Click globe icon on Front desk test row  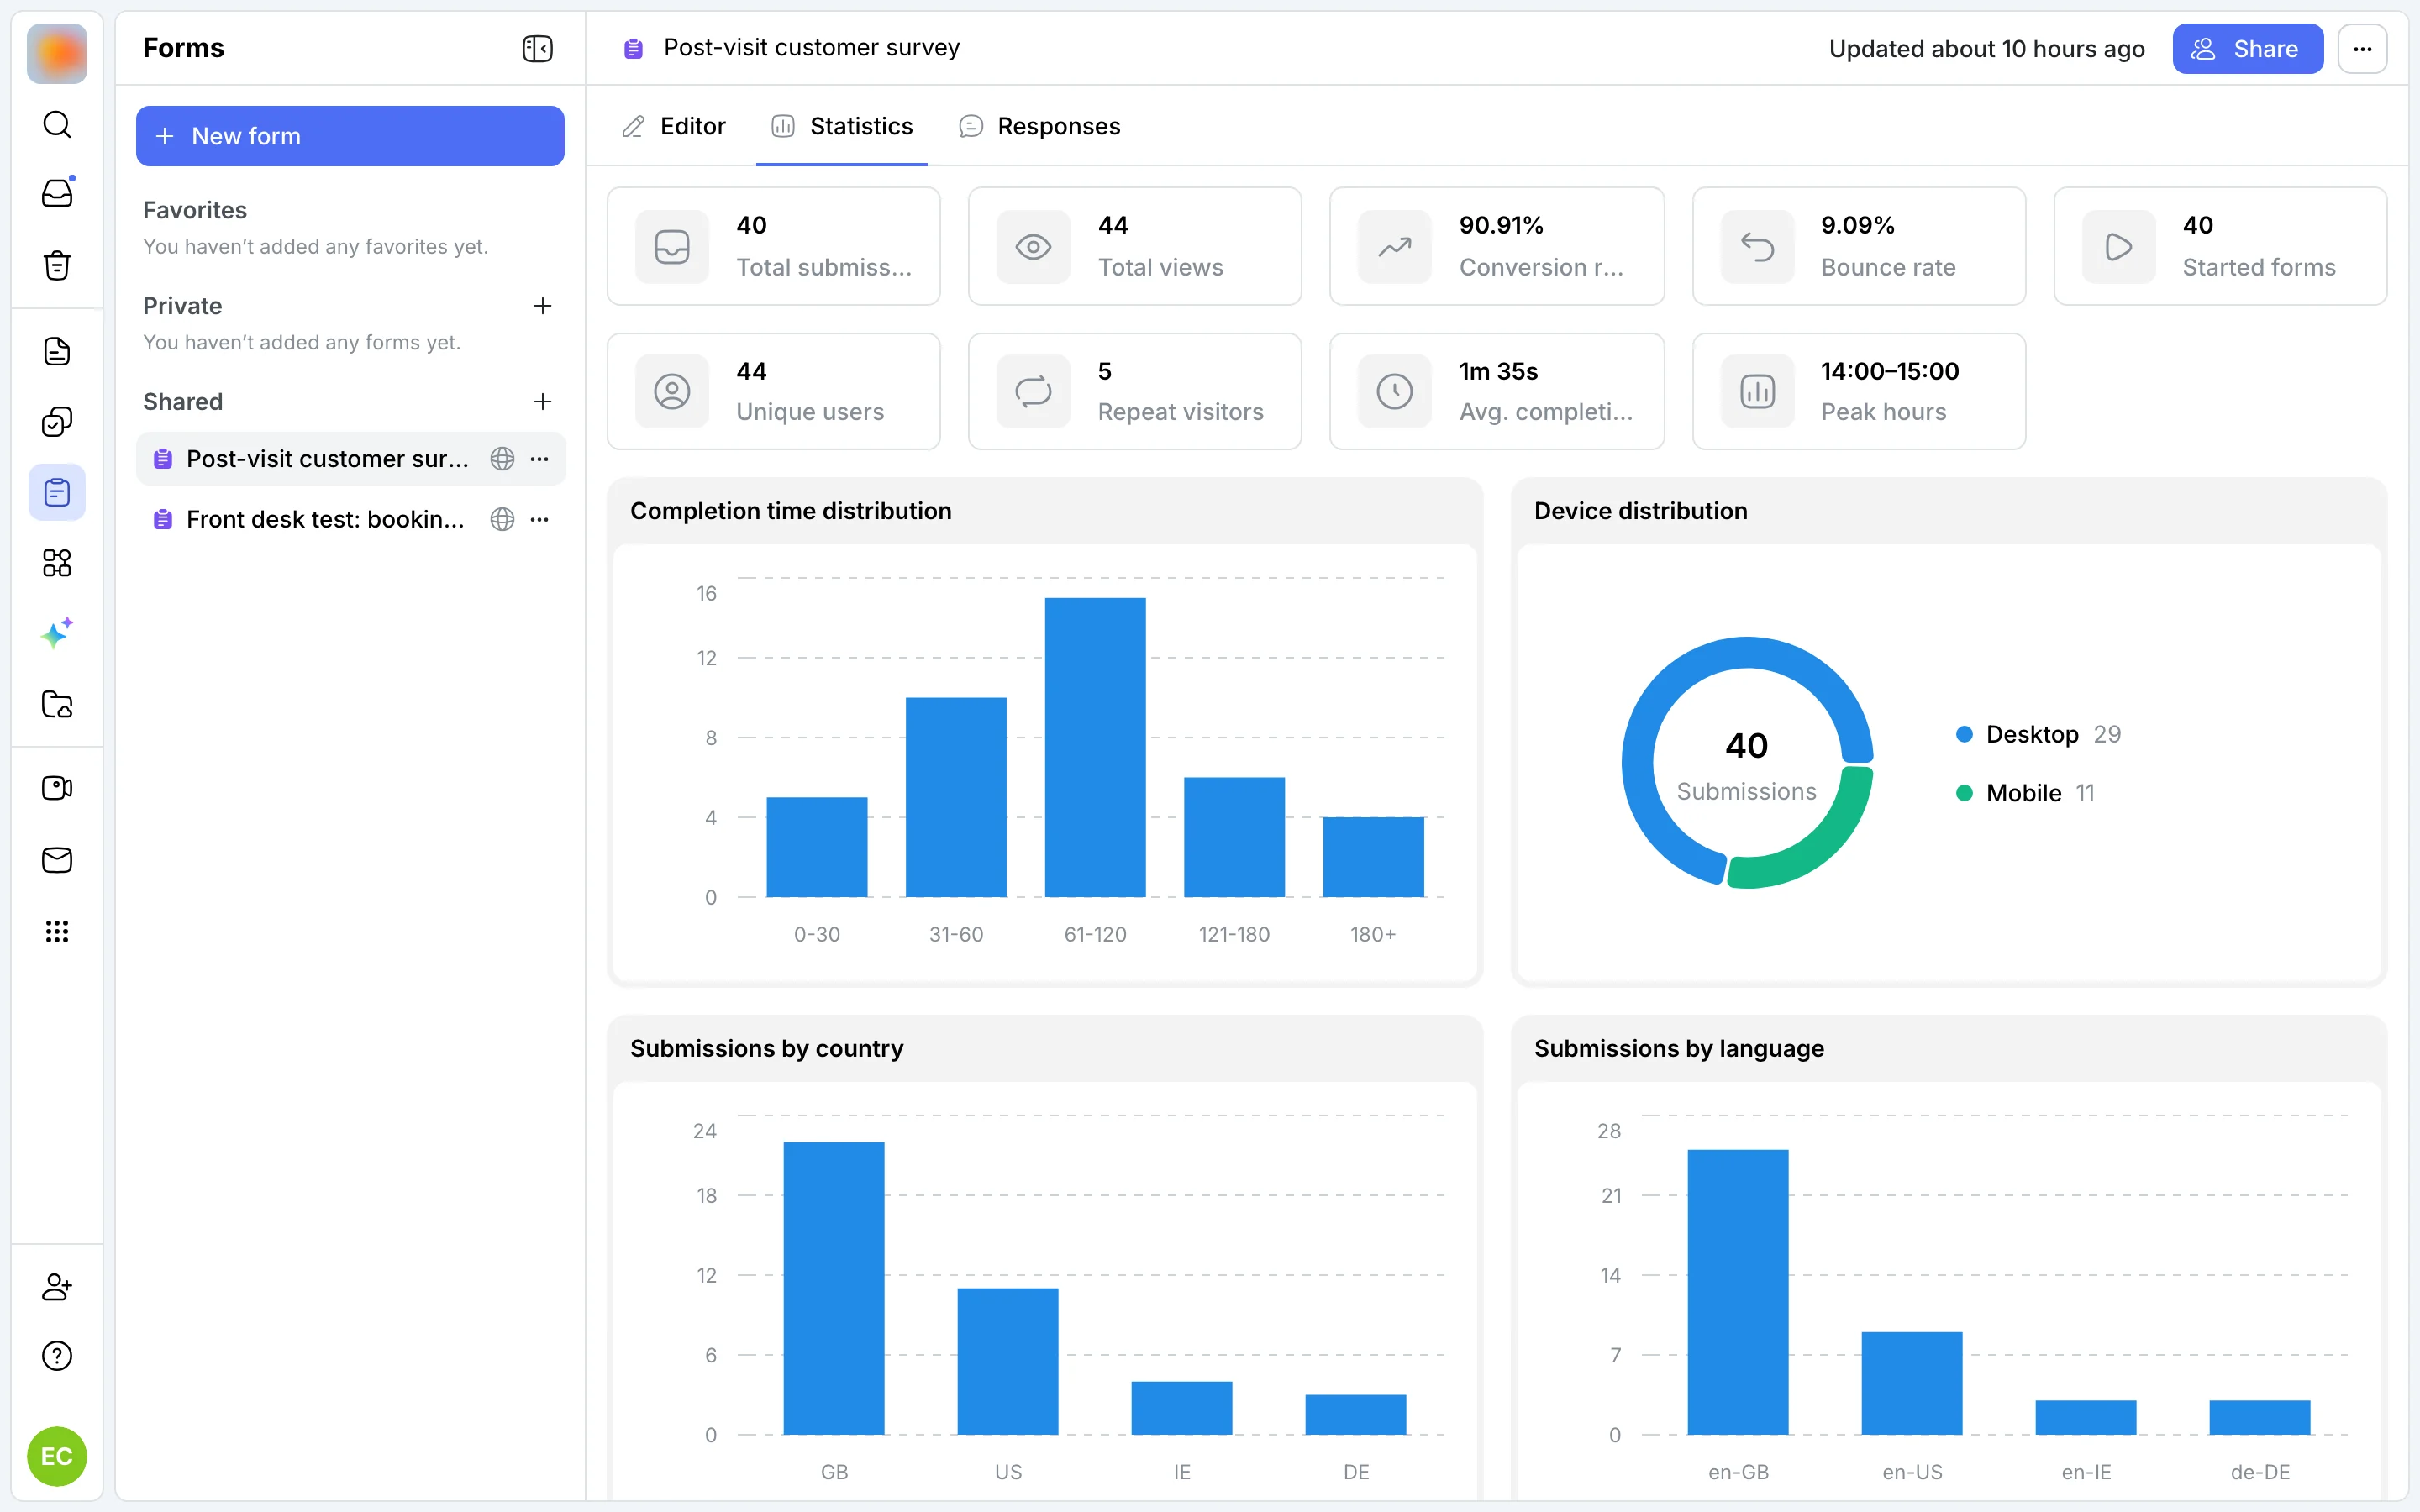click(x=502, y=519)
